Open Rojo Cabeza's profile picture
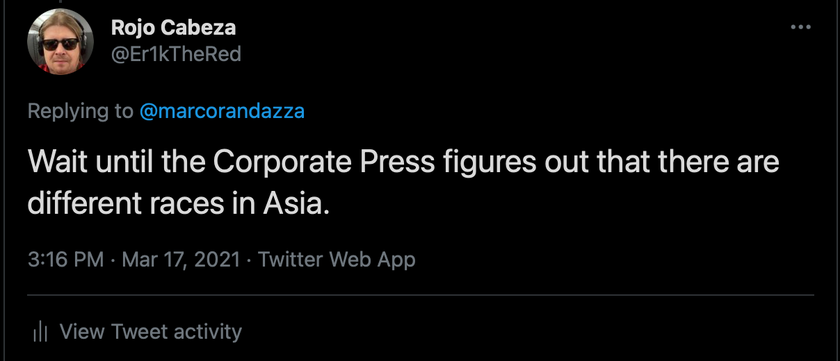Viewport: 840px width, 361px height. 61,42
